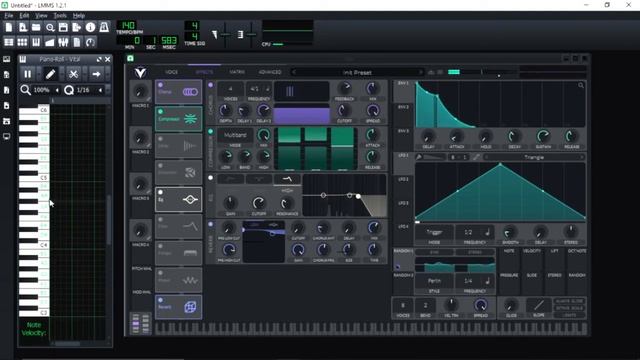Open the instrument plugins sidebar icon
This screenshot has width=640, height=360.
click(7, 59)
